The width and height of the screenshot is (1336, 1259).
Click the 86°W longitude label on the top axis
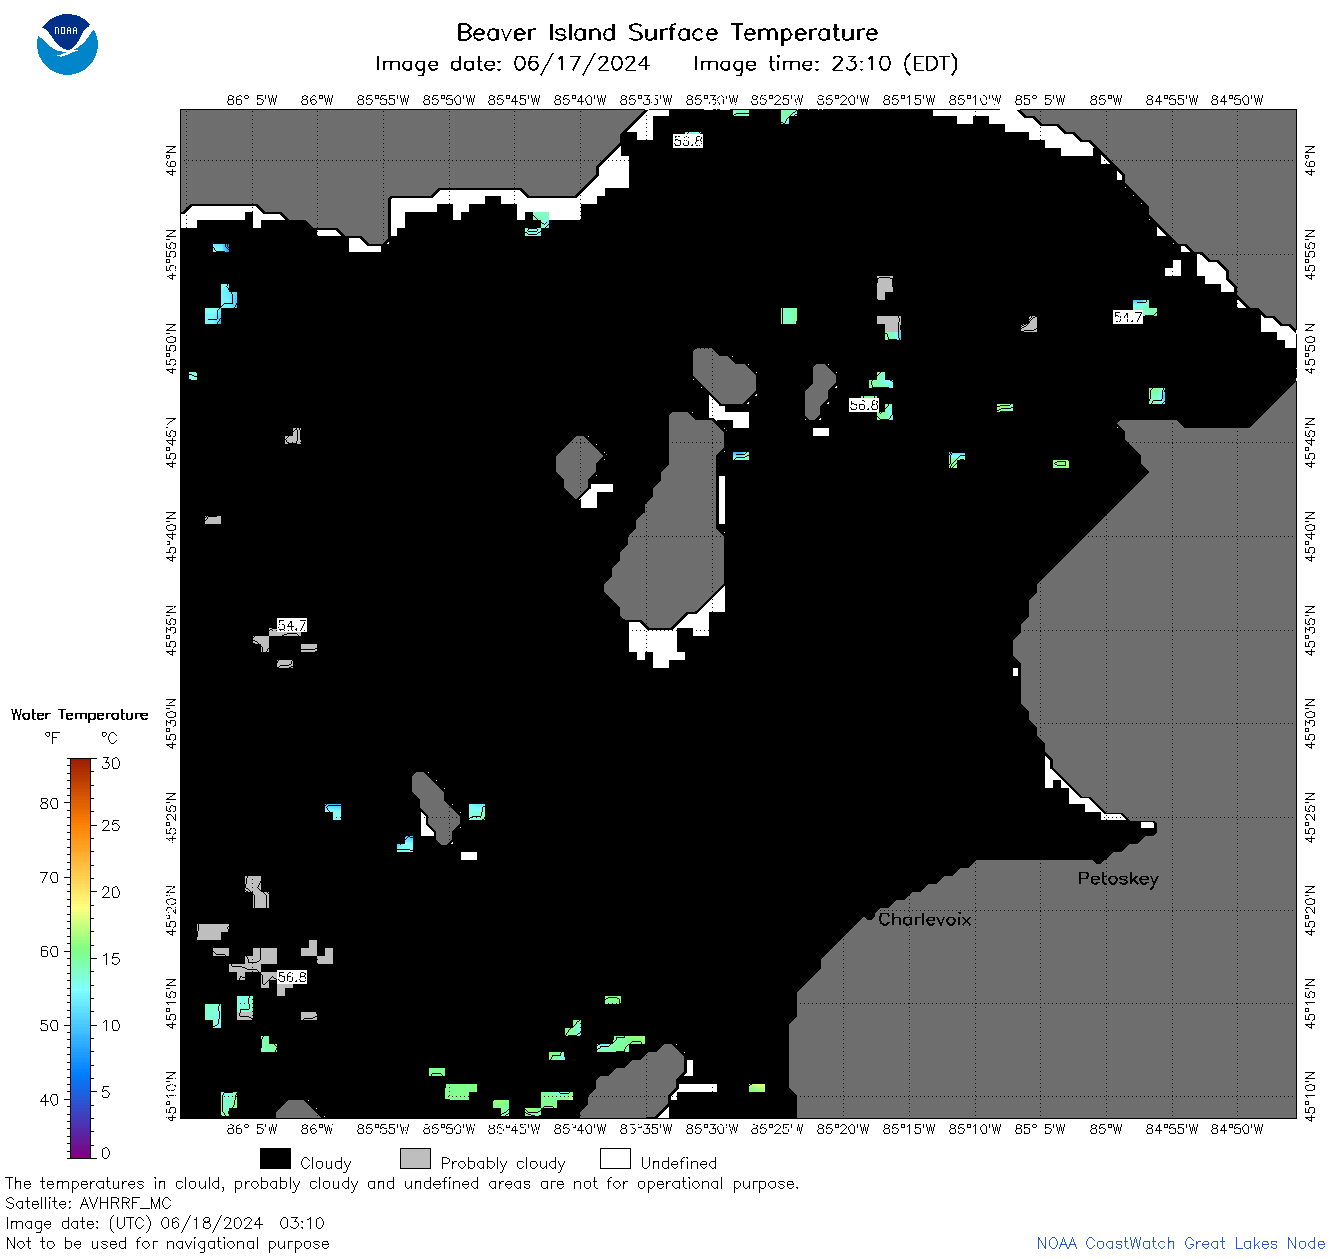[x=317, y=100]
